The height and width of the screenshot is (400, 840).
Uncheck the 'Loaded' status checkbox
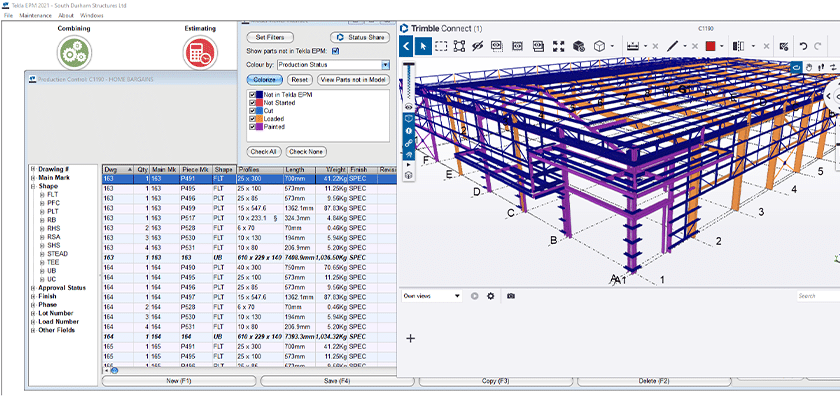click(x=253, y=118)
